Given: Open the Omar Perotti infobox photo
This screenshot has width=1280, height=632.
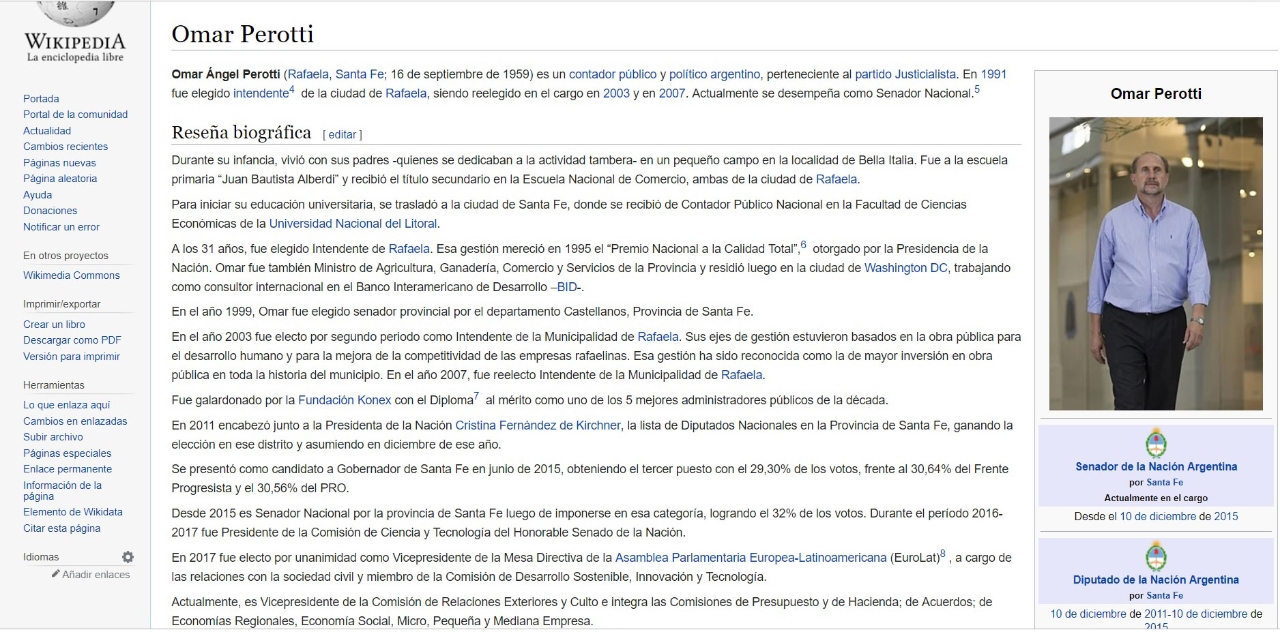Looking at the screenshot, I should (x=1155, y=263).
